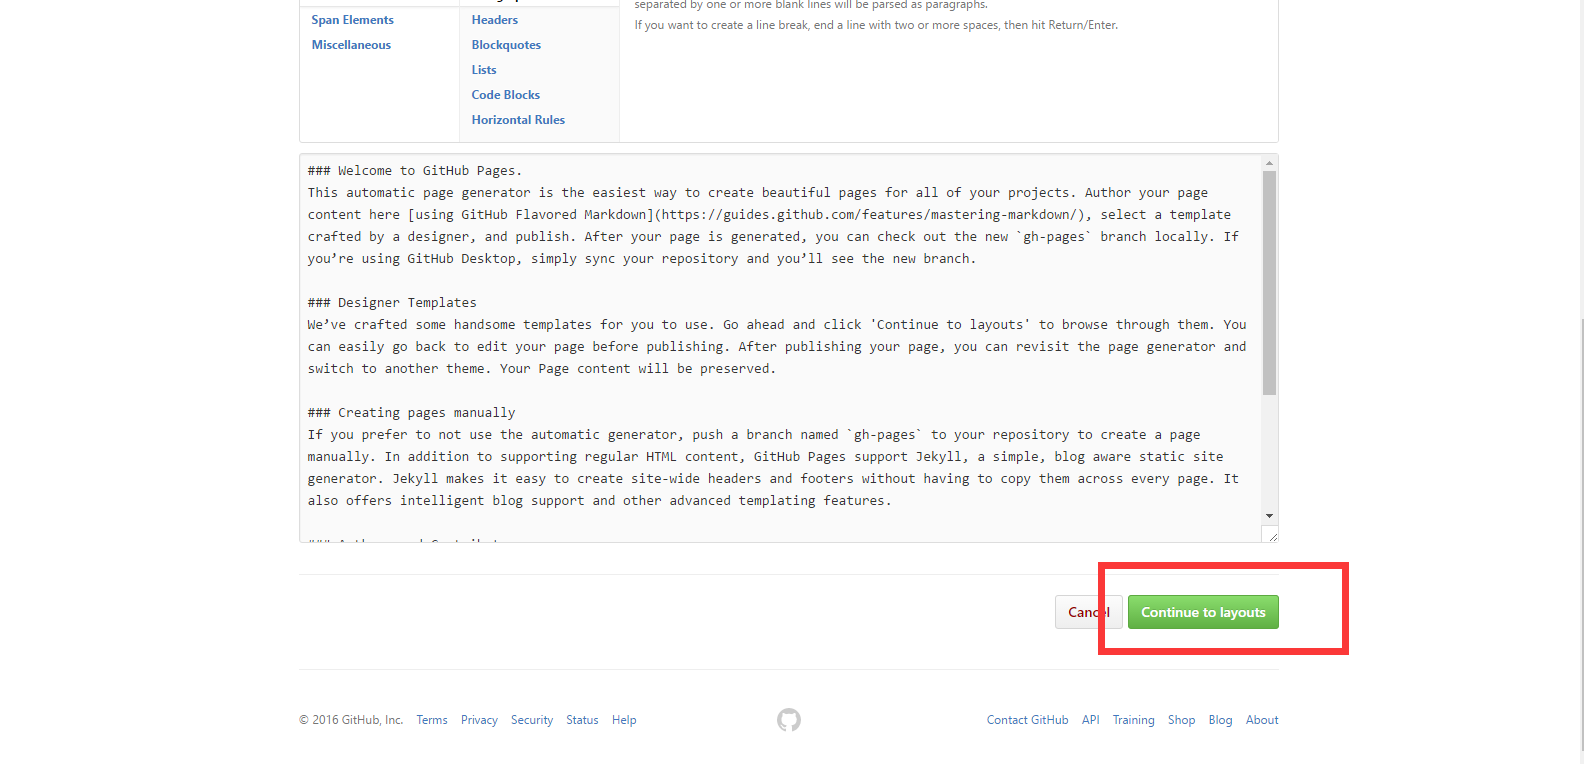The image size is (1584, 764).
Task: Click the '### Creating pages manually' heading line
Action: pos(411,413)
